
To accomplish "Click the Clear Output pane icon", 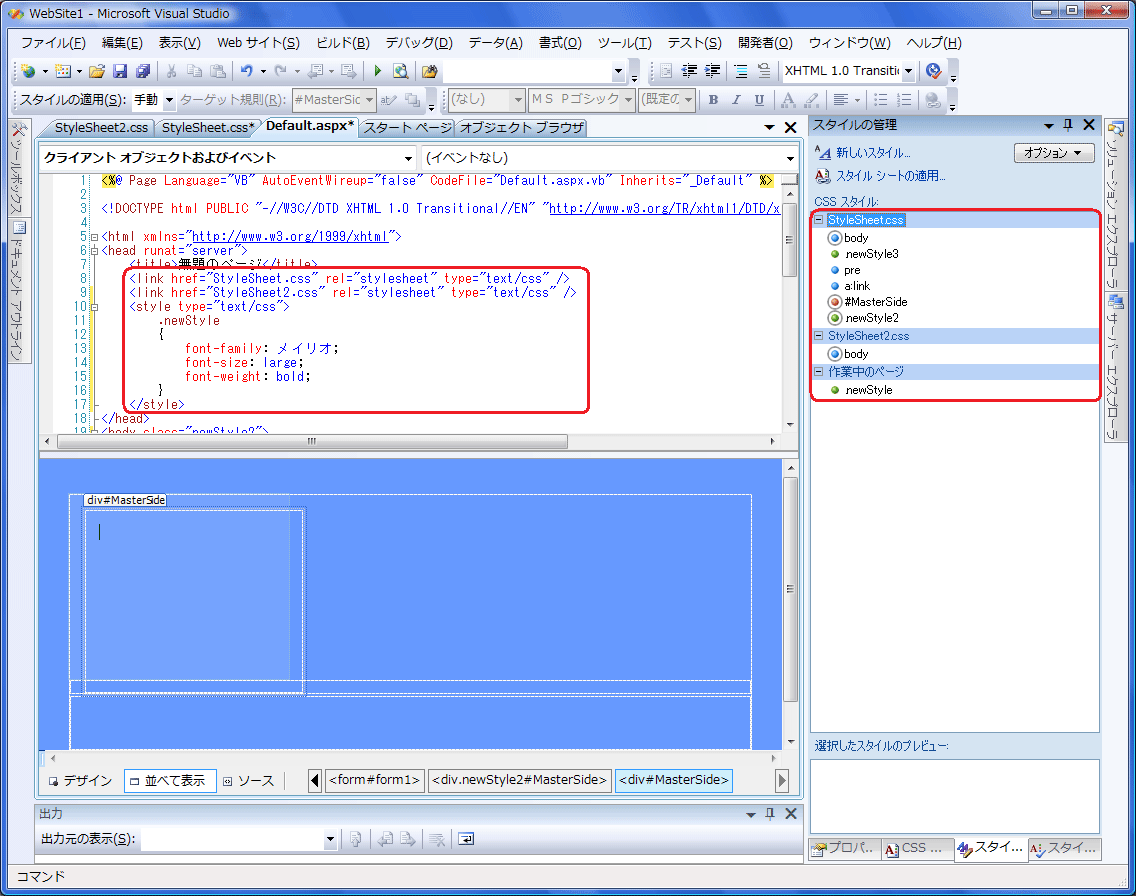I will [x=436, y=839].
